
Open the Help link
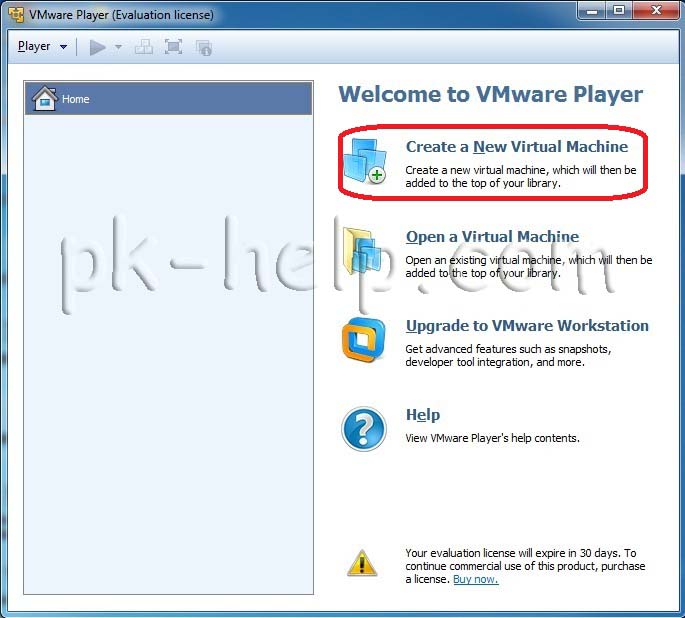423,415
